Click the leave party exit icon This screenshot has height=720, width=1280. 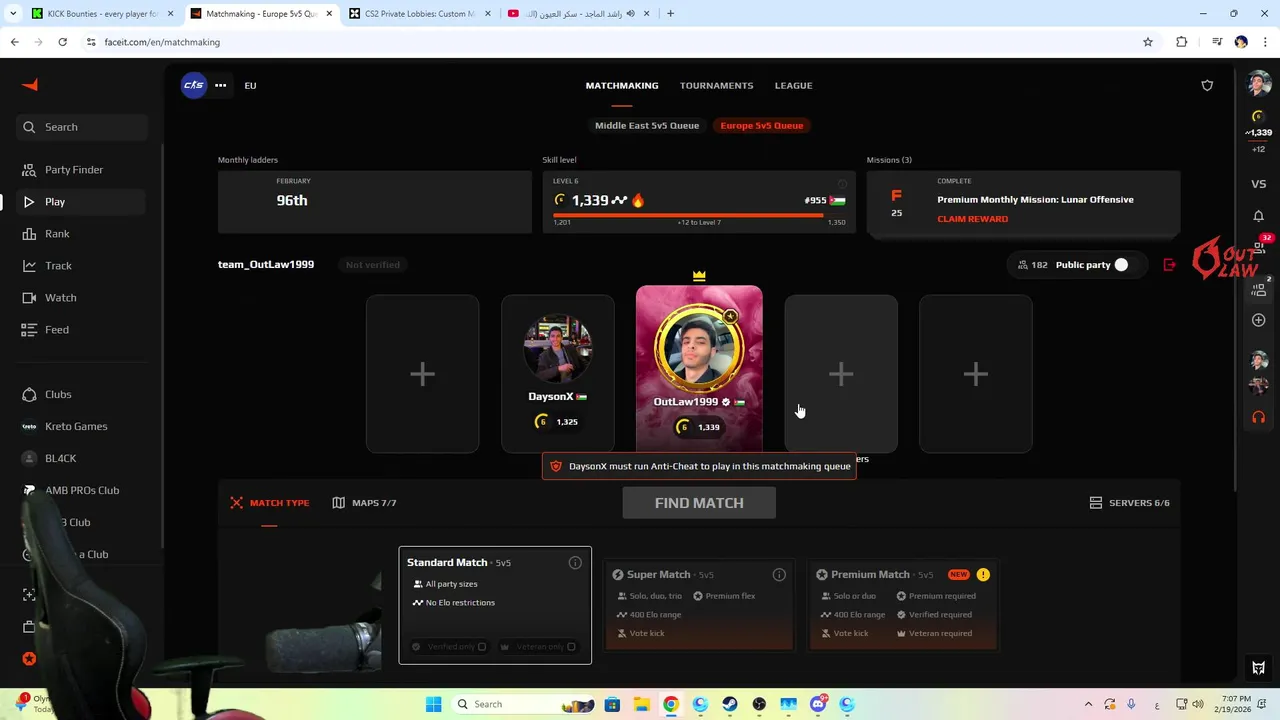tap(1170, 265)
